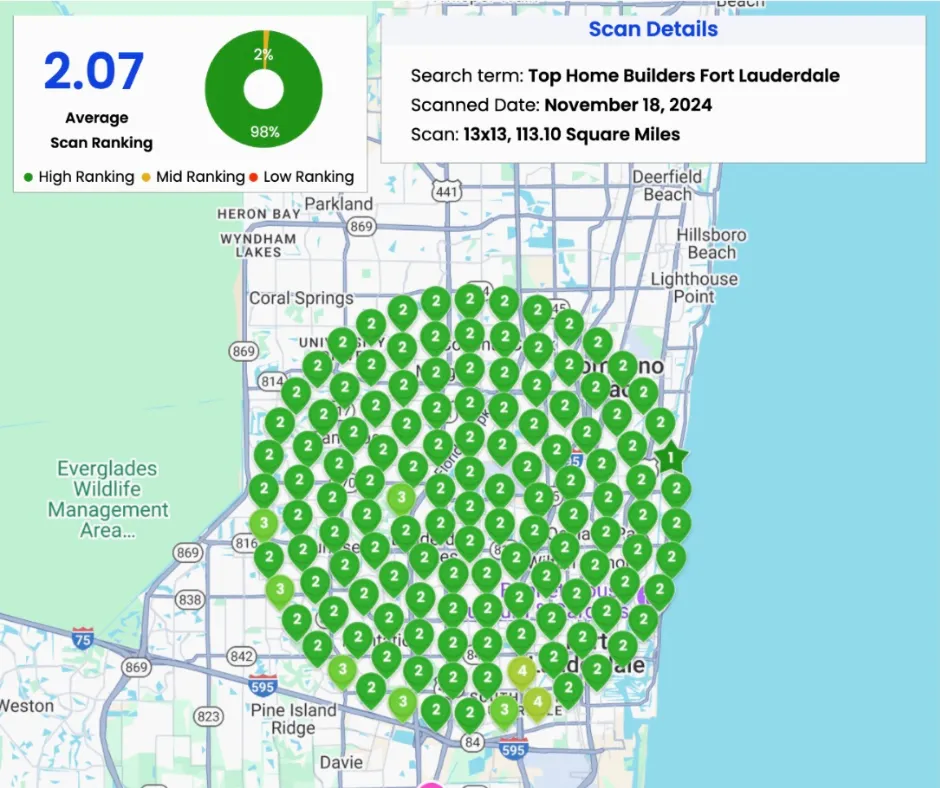
Task: Click the 84 route shield at map bottom
Action: tap(472, 742)
